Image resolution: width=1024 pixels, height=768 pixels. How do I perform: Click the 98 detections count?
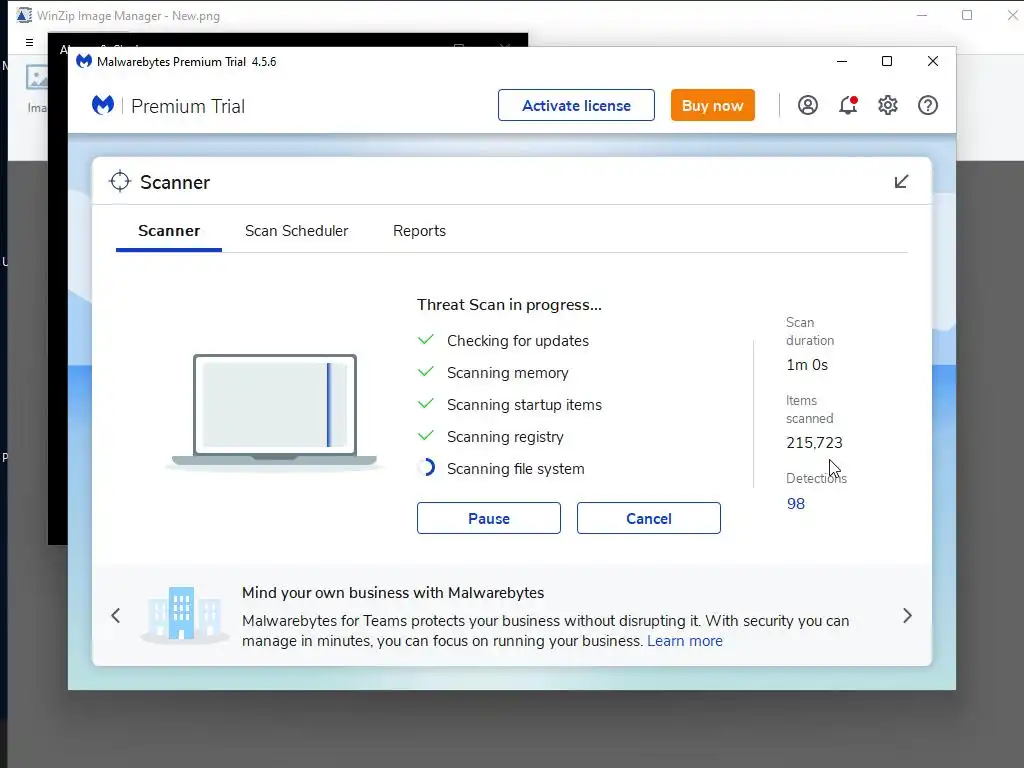(x=795, y=504)
